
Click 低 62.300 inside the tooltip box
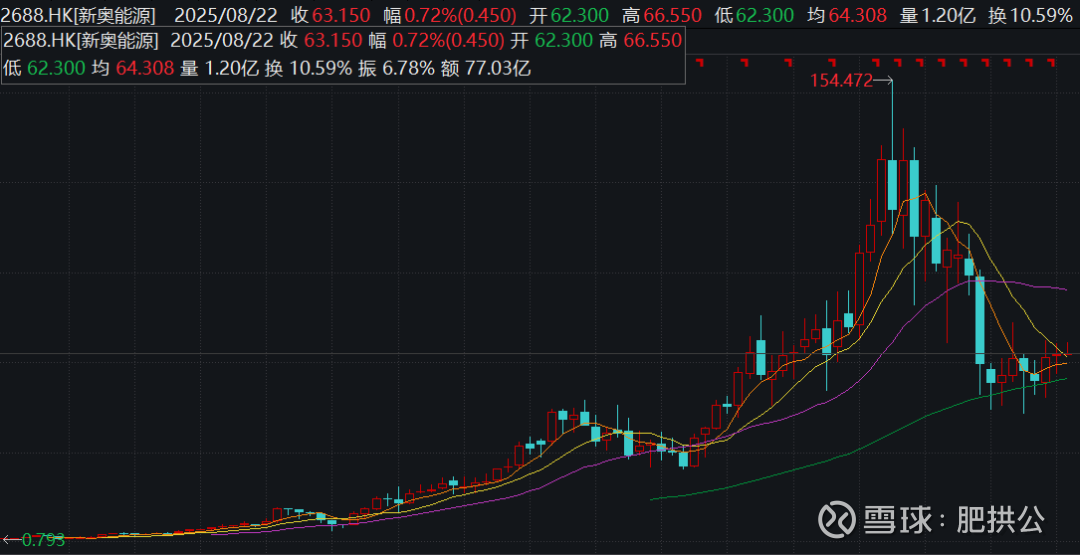(x=45, y=68)
